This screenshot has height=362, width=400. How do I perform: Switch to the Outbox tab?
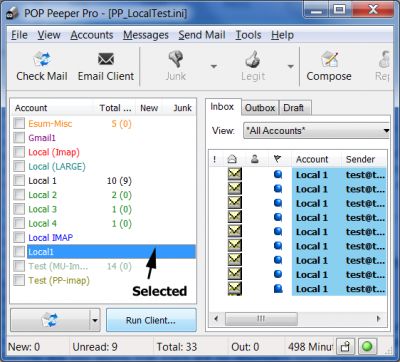pos(260,108)
